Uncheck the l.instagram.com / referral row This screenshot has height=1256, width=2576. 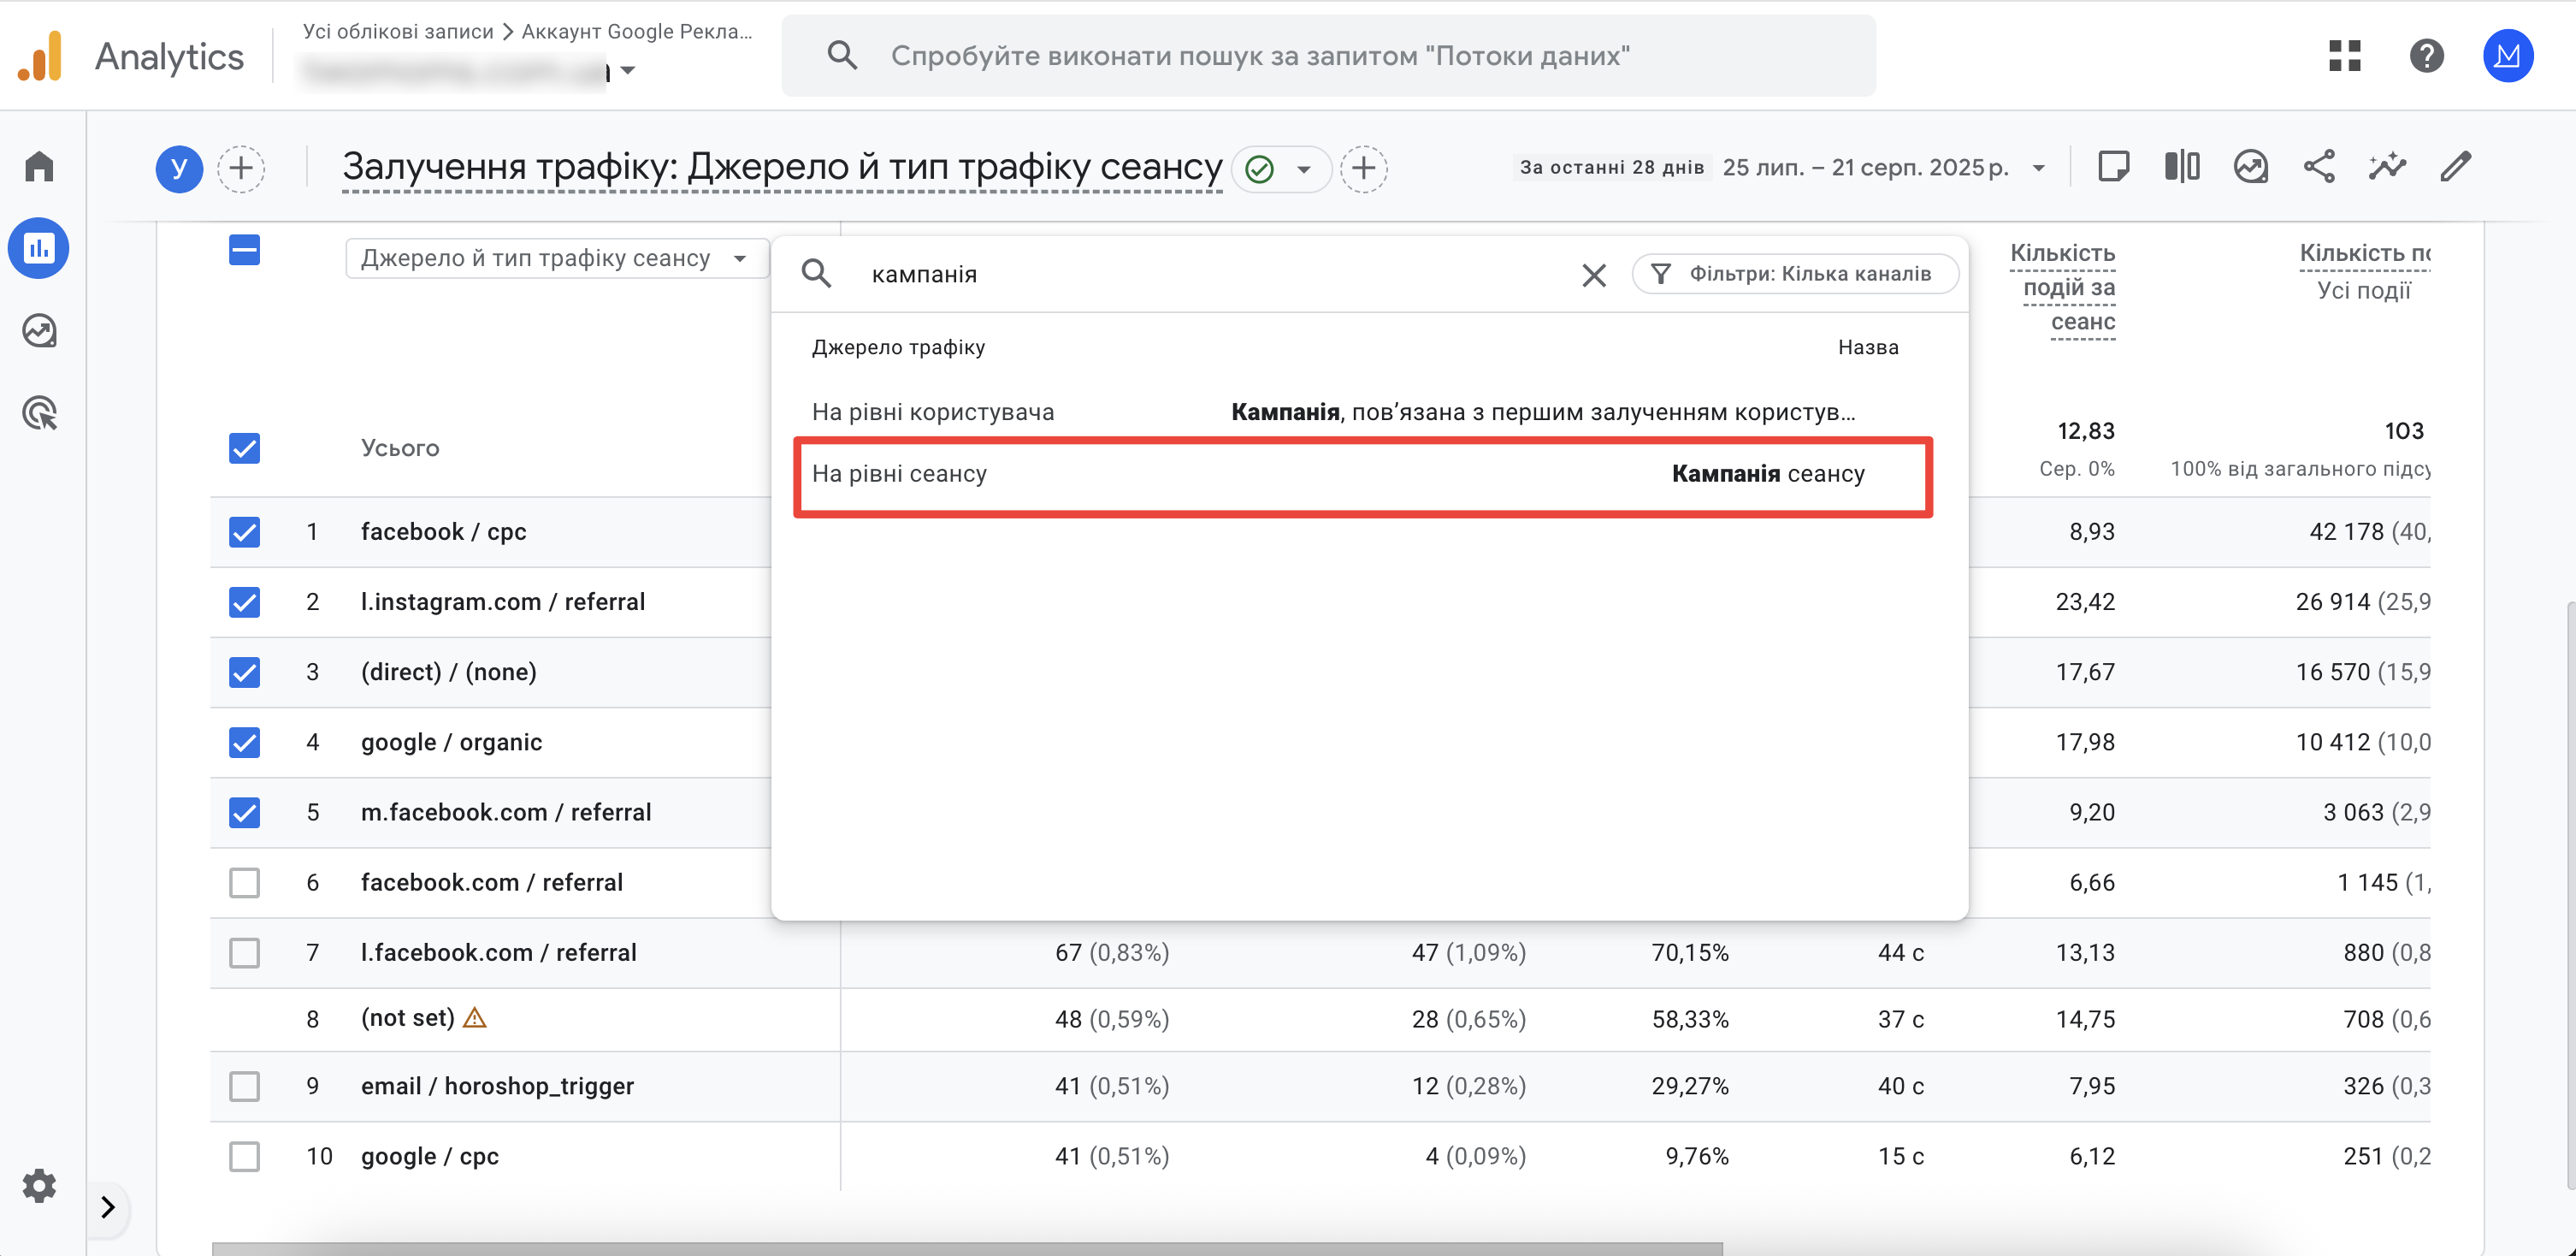click(244, 602)
